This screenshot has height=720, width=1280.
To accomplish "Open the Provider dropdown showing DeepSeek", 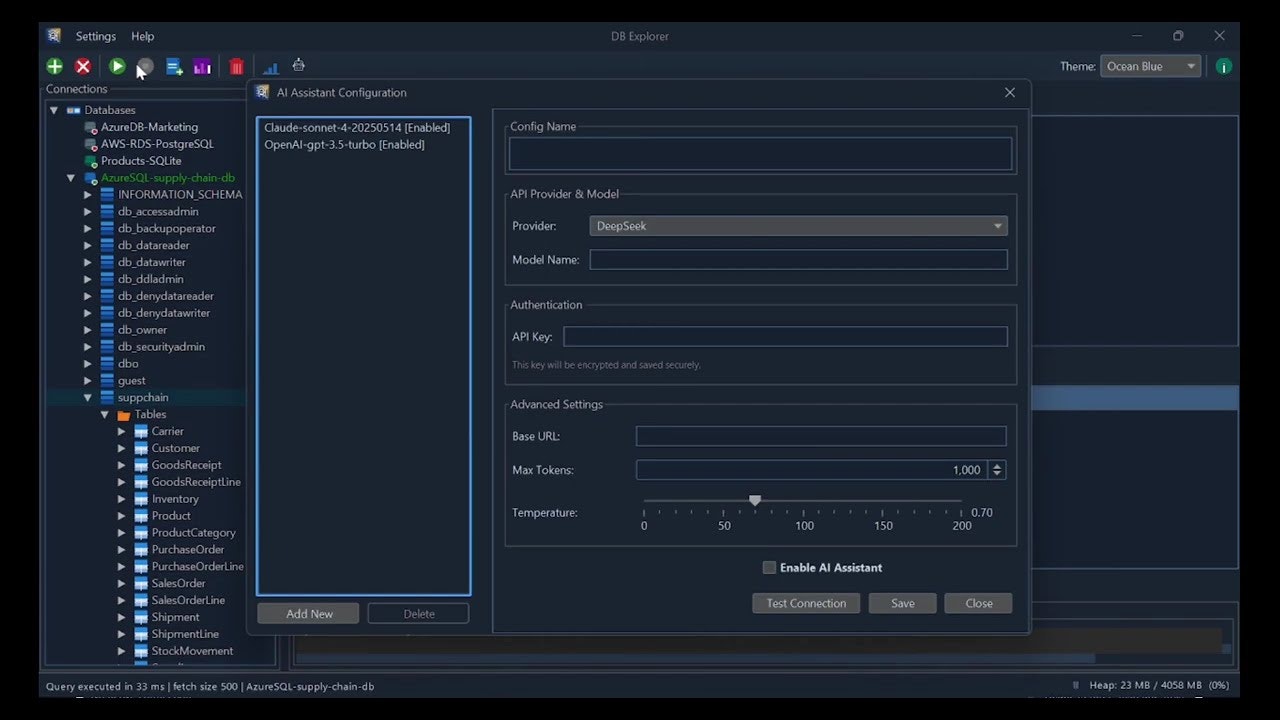I will click(797, 226).
